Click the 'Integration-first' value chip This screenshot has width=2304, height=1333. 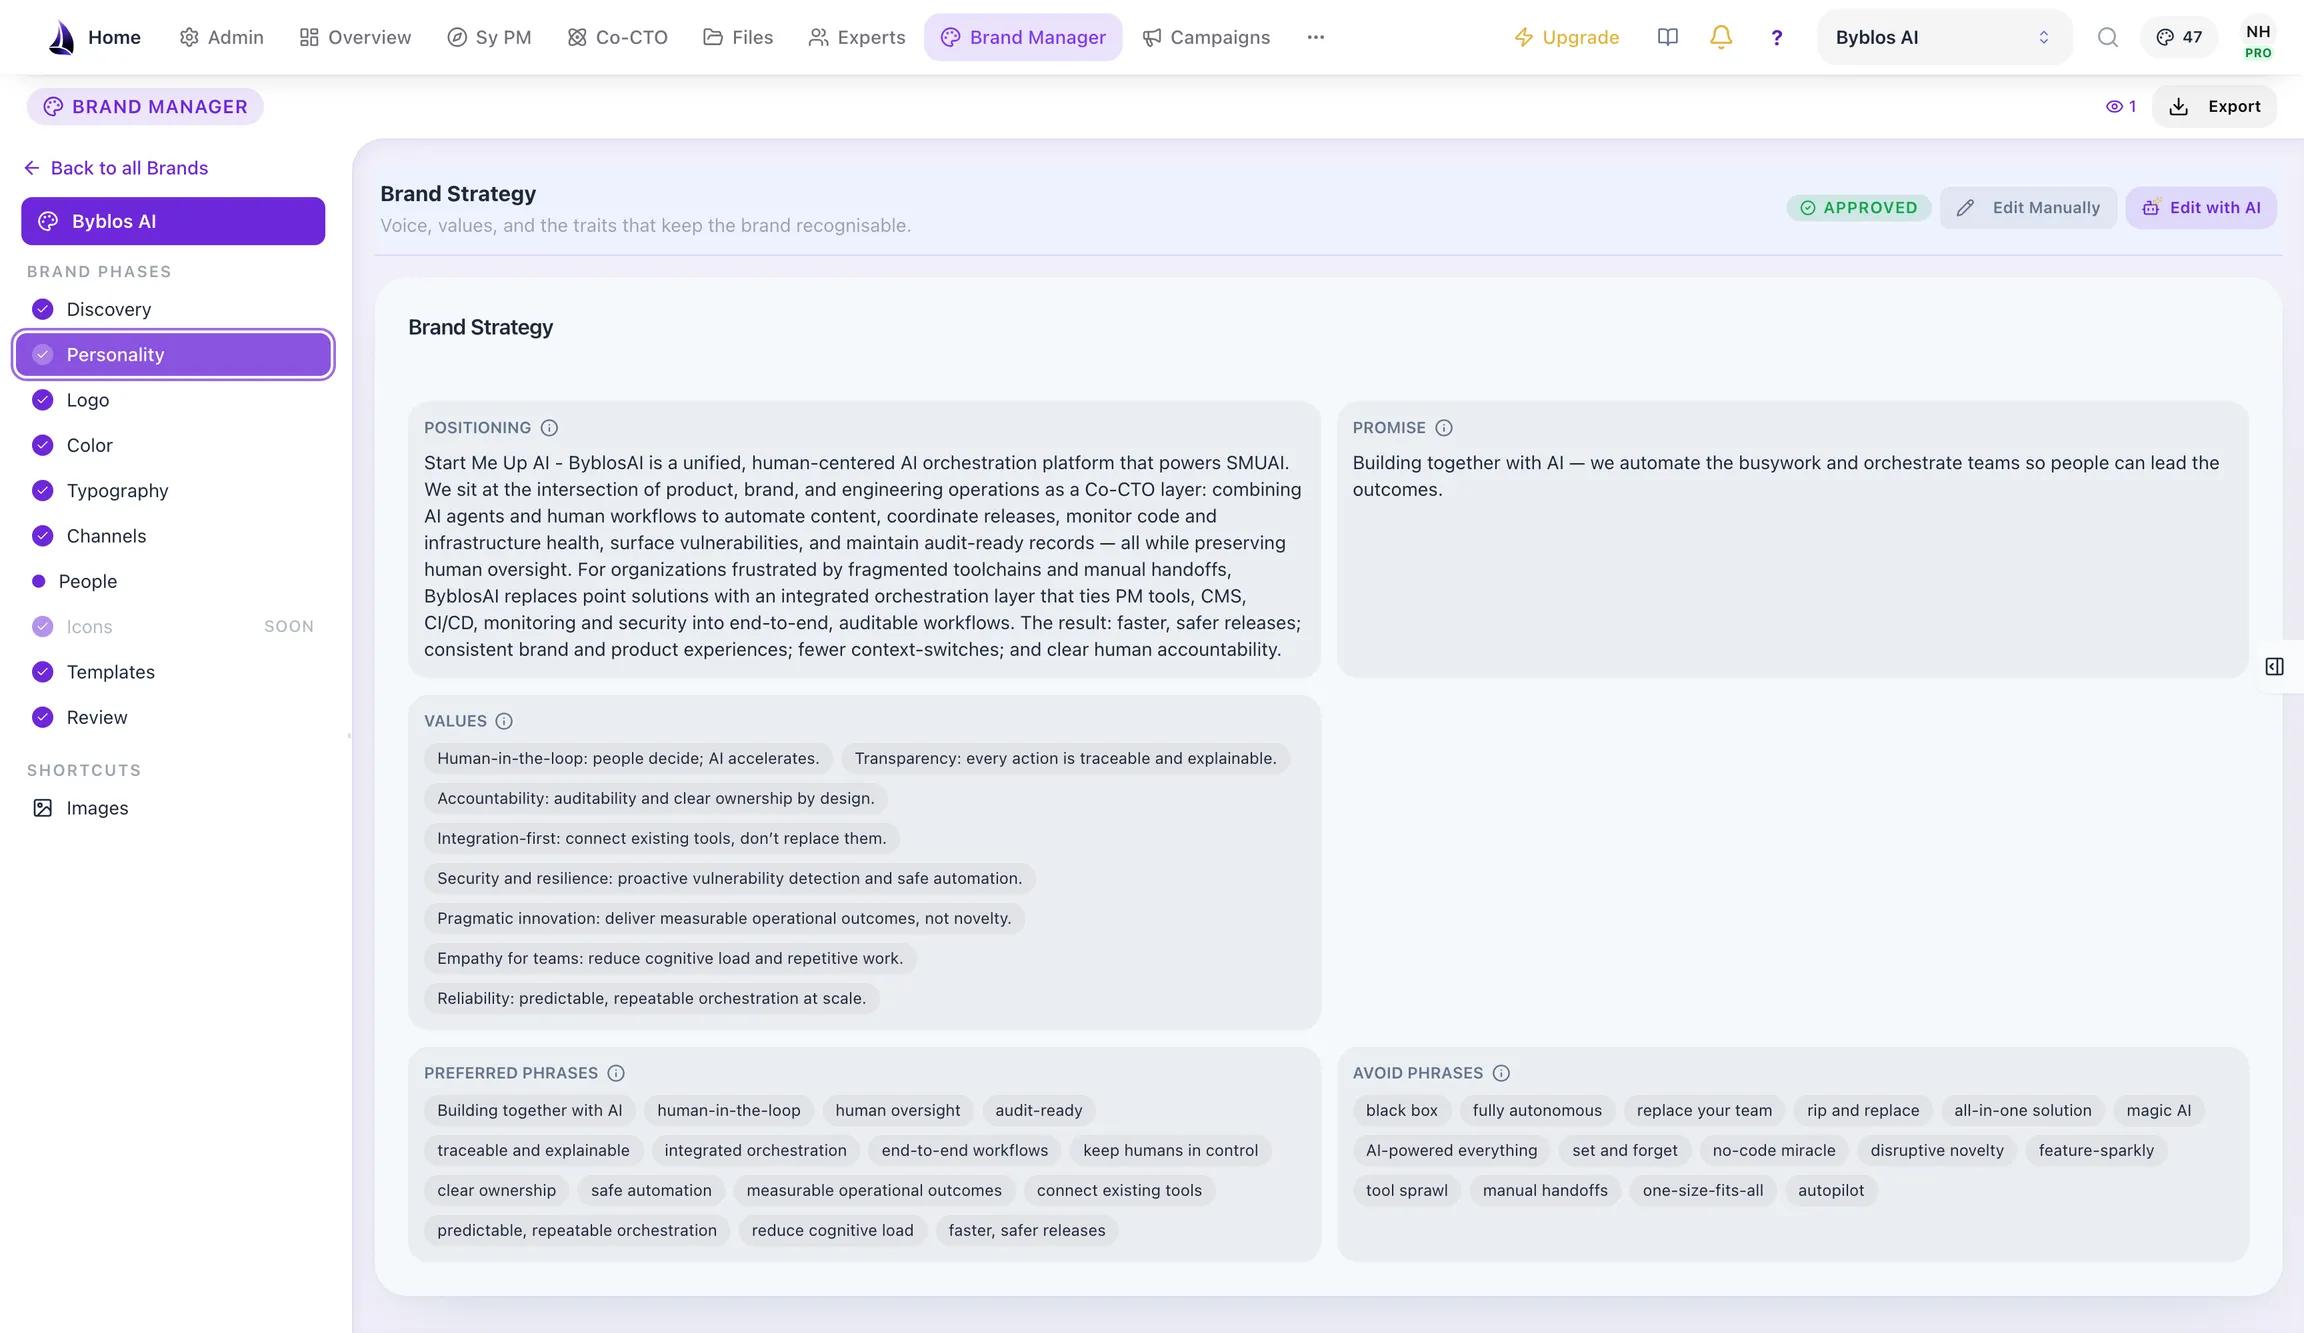click(x=661, y=838)
